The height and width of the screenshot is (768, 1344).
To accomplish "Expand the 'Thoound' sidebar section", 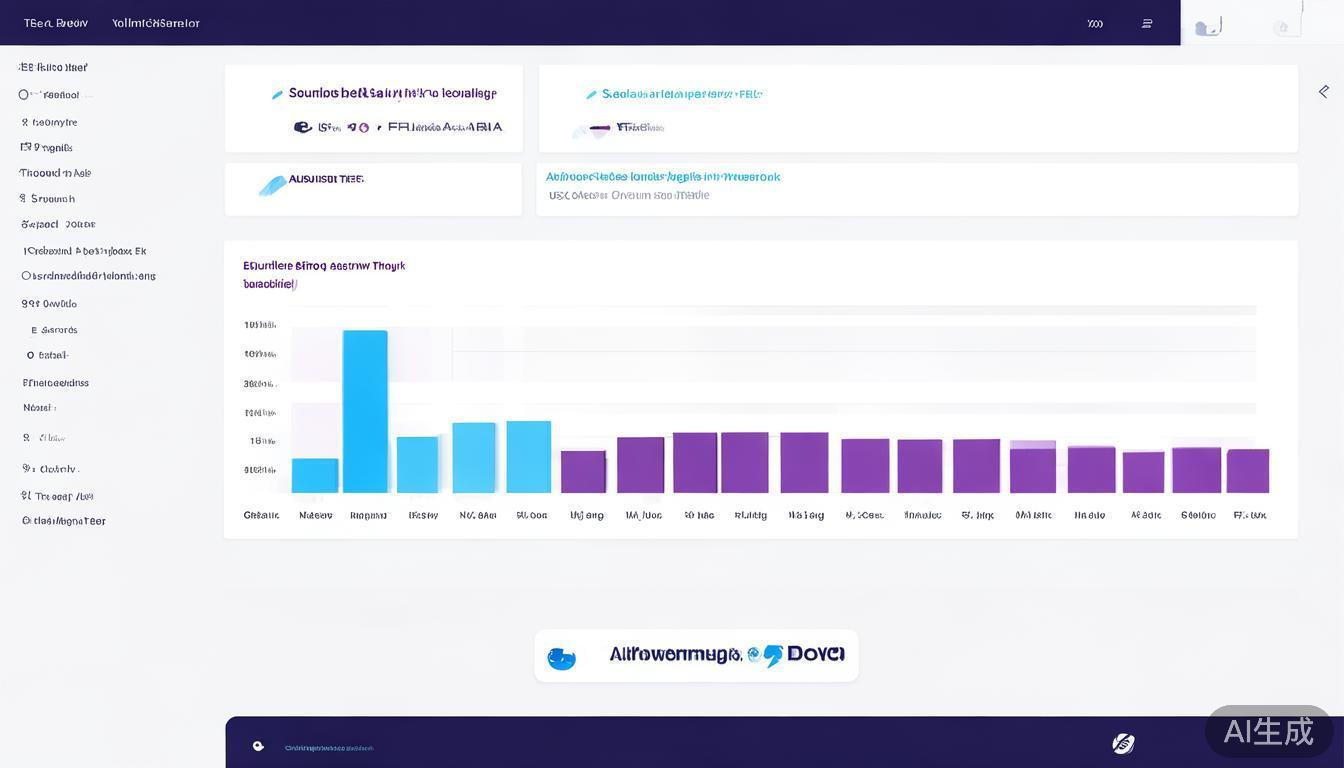I will tap(55, 173).
